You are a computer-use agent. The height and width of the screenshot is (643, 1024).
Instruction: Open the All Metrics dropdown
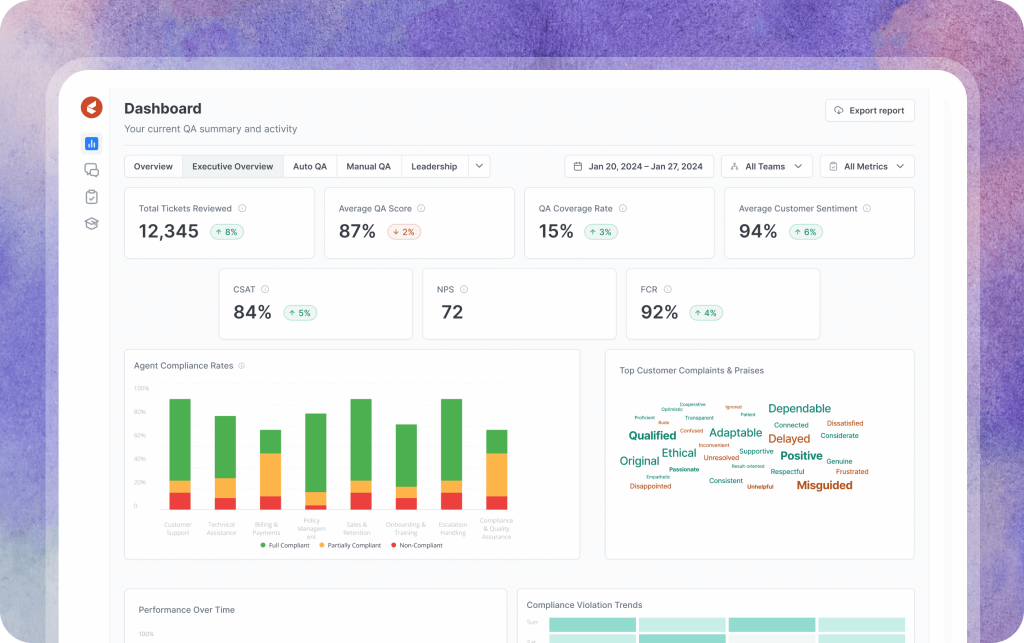coord(867,166)
